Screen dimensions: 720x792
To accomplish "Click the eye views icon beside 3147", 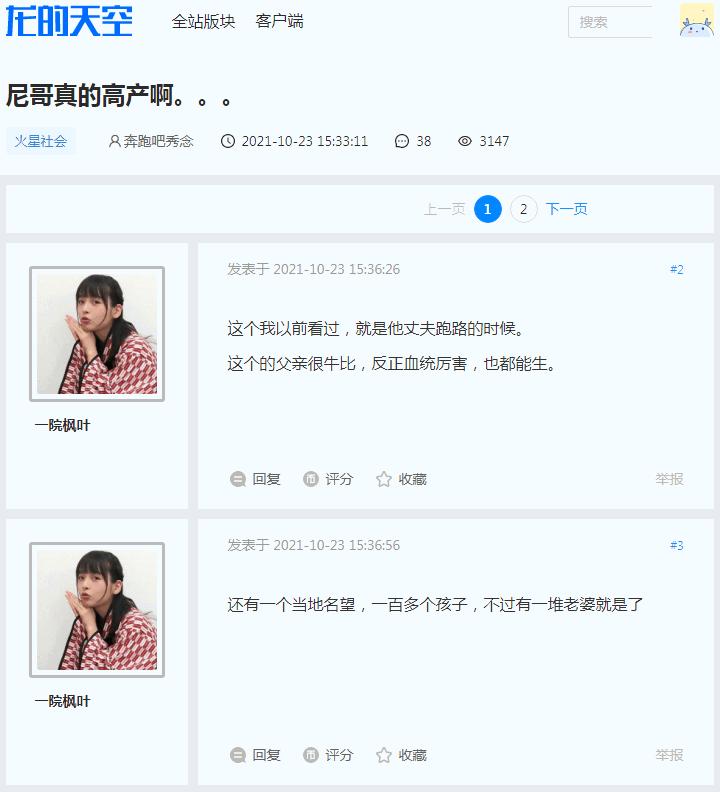I will pos(465,141).
